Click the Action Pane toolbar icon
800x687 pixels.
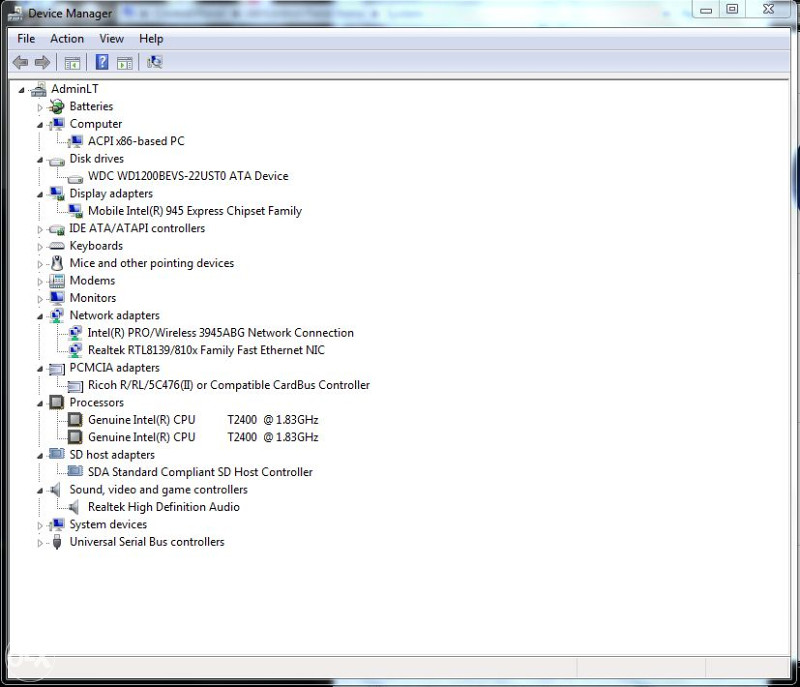[124, 63]
